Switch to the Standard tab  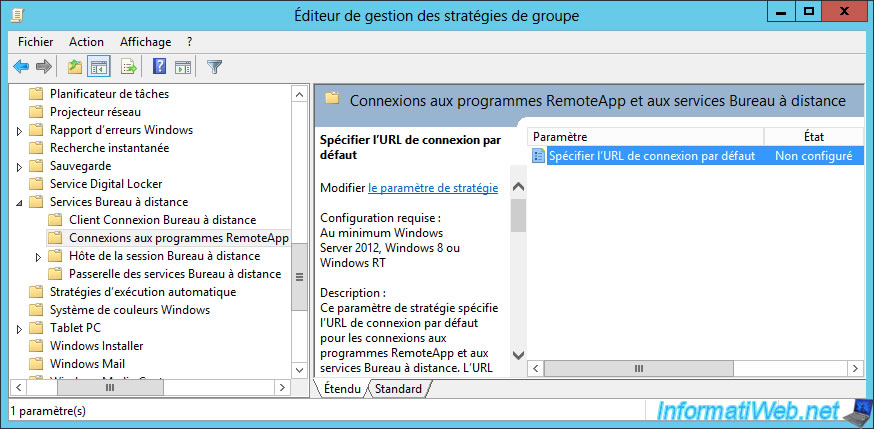click(x=398, y=389)
